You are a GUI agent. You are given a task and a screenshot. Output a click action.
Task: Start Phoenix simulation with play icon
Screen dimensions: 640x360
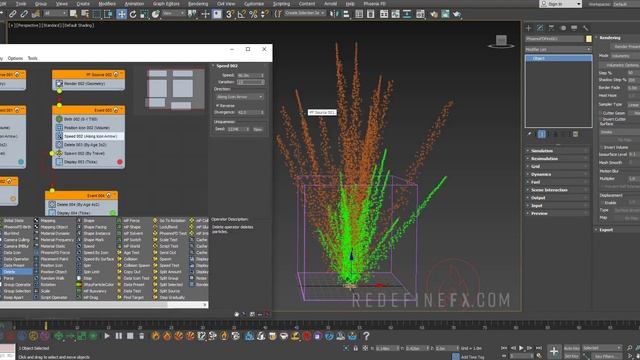107,336
